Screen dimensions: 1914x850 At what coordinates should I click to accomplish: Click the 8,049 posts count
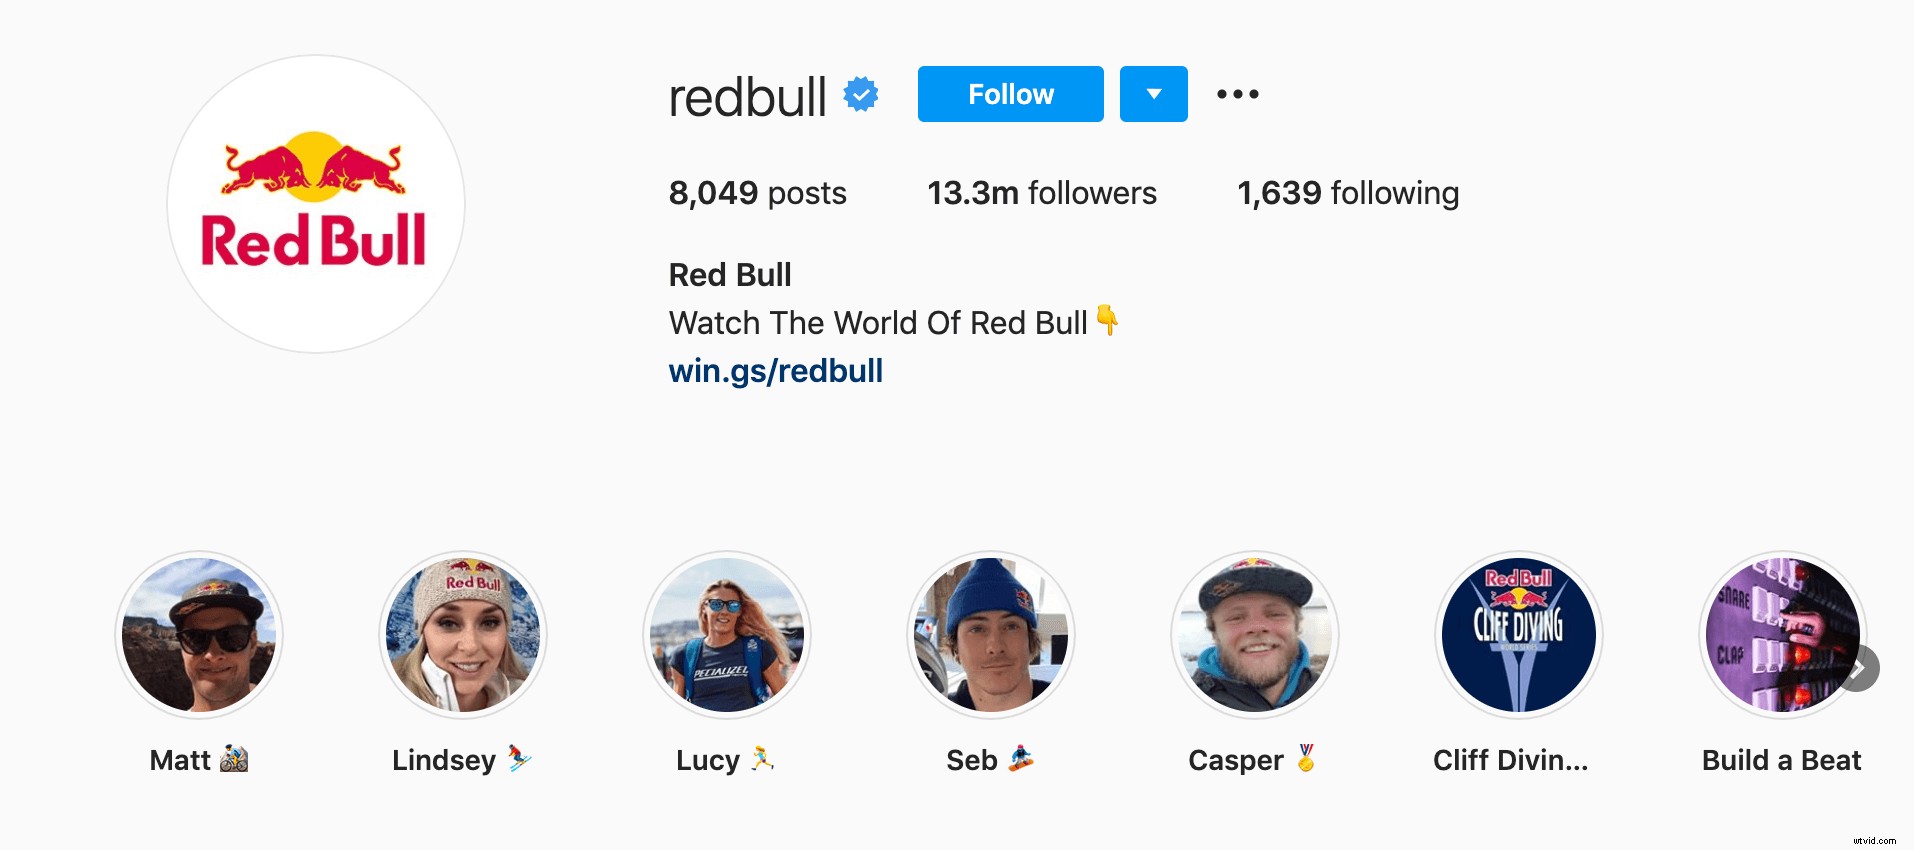(757, 193)
